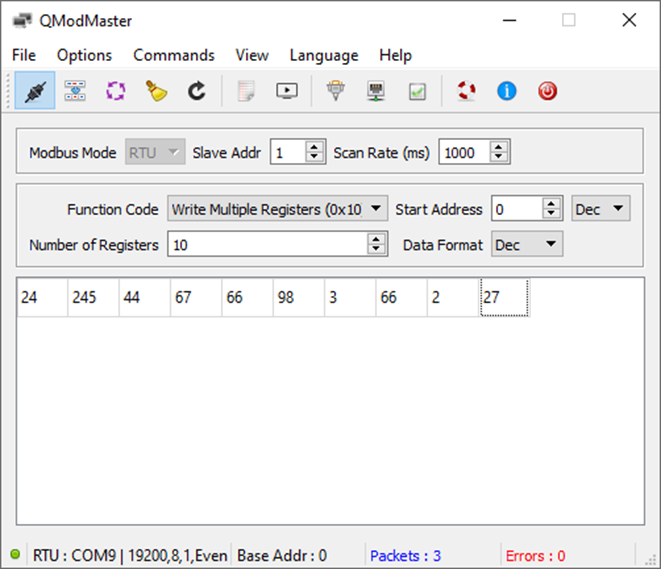This screenshot has width=661, height=569.
Task: Select register cell with value 3
Action: tap(350, 297)
